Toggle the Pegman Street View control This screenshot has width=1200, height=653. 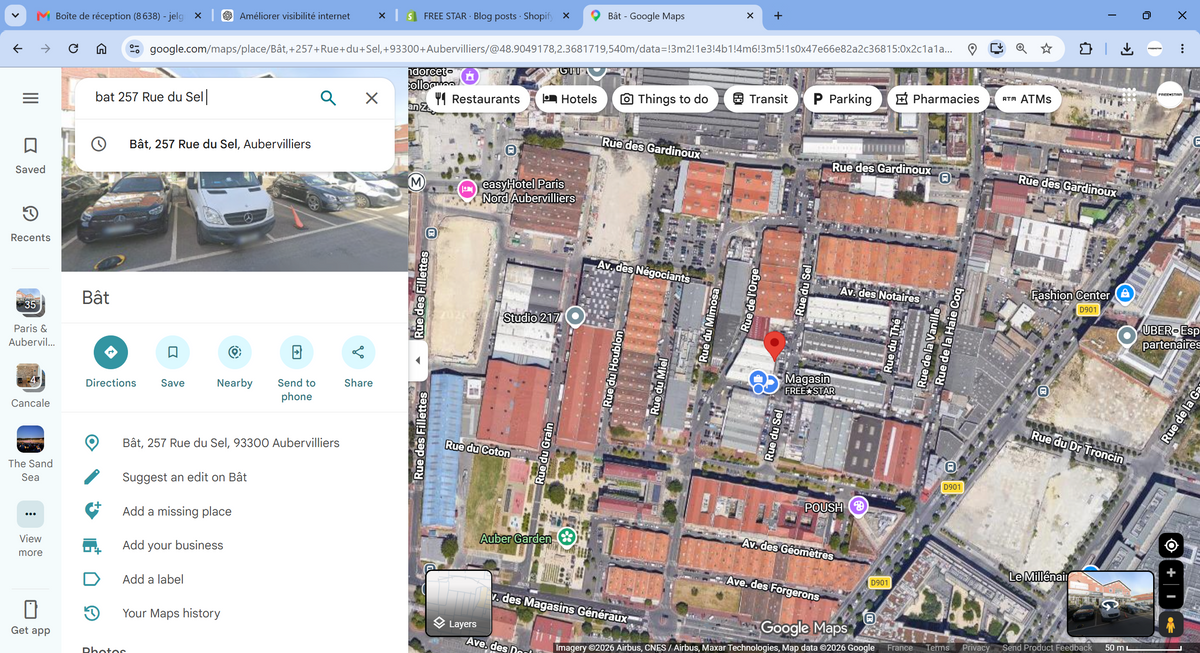(x=1171, y=624)
